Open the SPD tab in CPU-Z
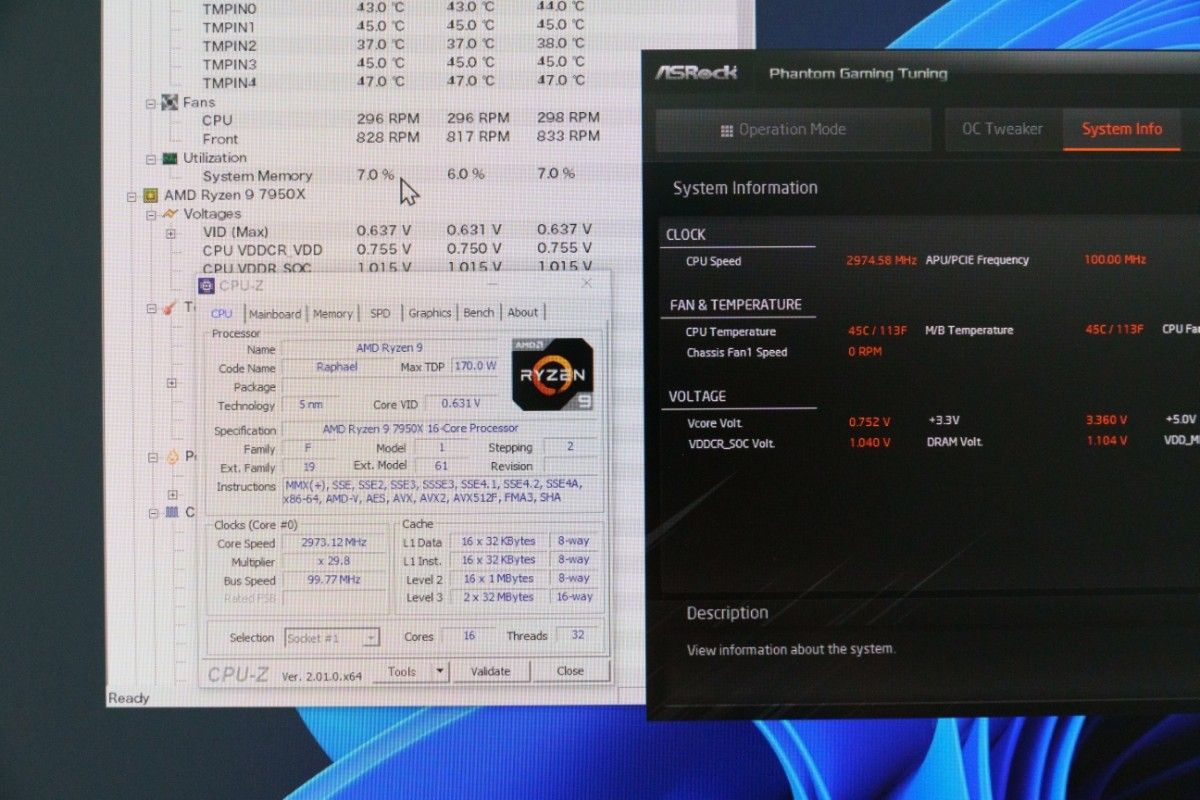 (380, 313)
